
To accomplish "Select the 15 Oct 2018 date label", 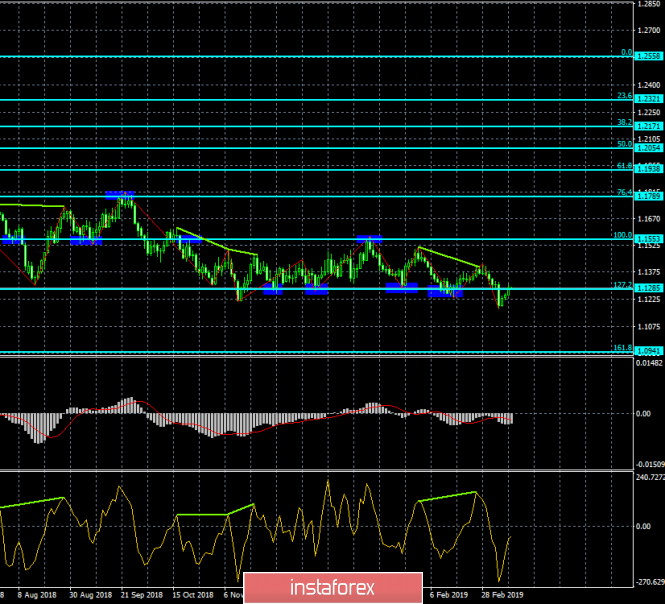I will (x=193, y=595).
